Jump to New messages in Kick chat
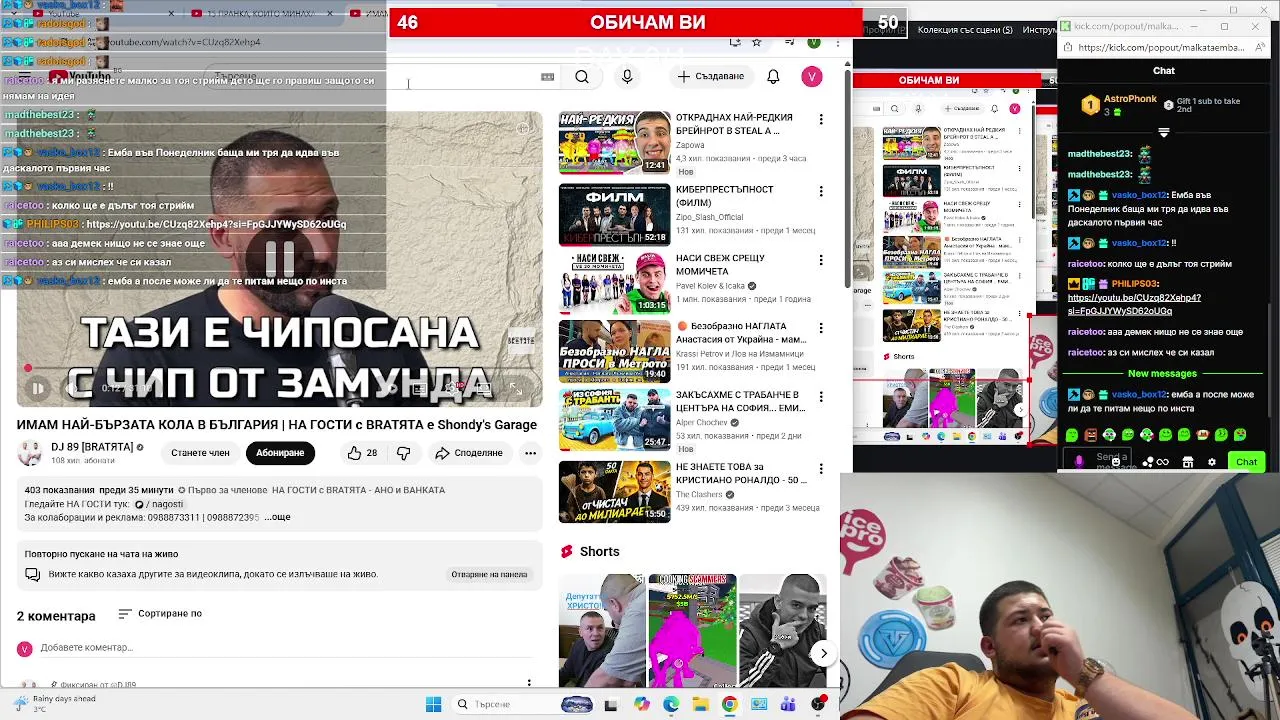Image resolution: width=1280 pixels, height=720 pixels. 1162,374
